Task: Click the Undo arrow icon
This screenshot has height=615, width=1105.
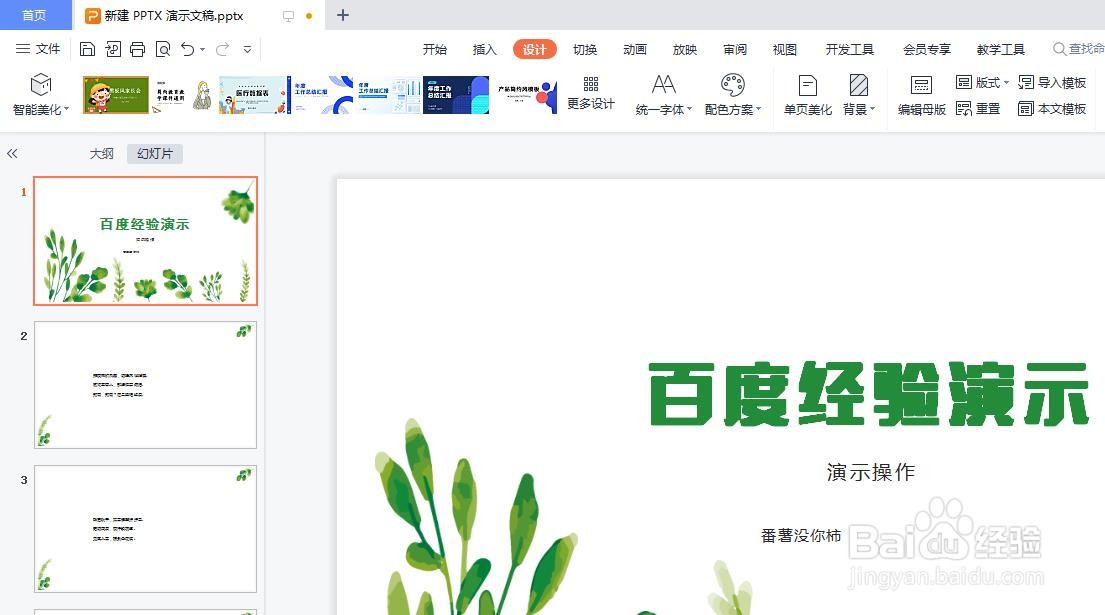Action: pyautogui.click(x=187, y=49)
